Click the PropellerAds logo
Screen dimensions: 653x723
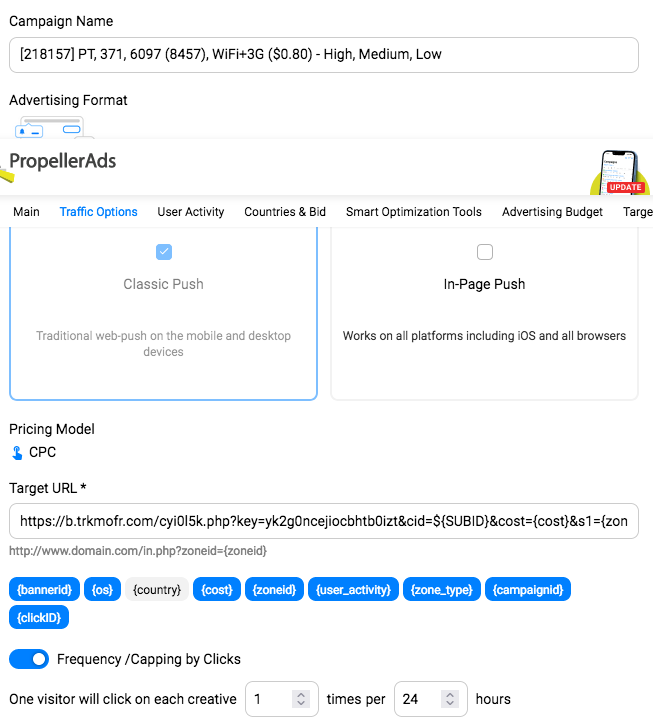click(x=63, y=161)
